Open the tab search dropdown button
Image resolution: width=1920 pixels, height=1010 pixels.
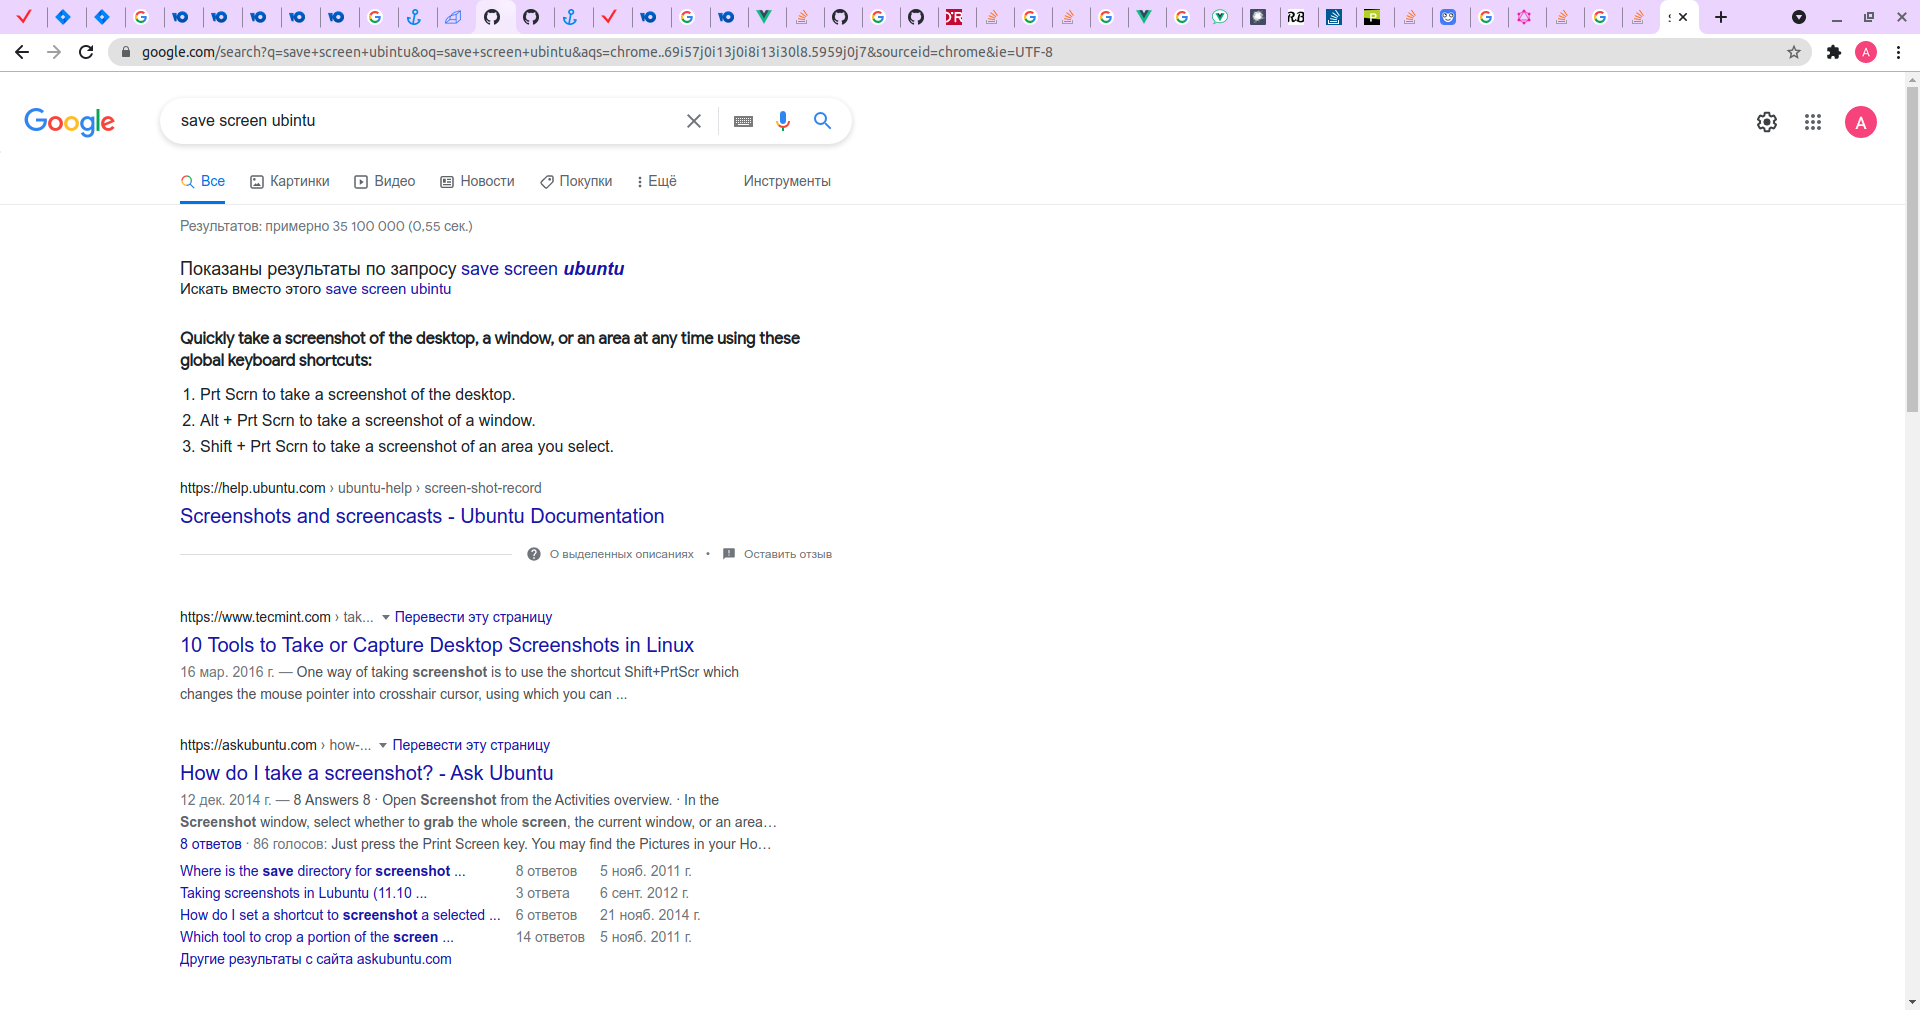[1799, 17]
